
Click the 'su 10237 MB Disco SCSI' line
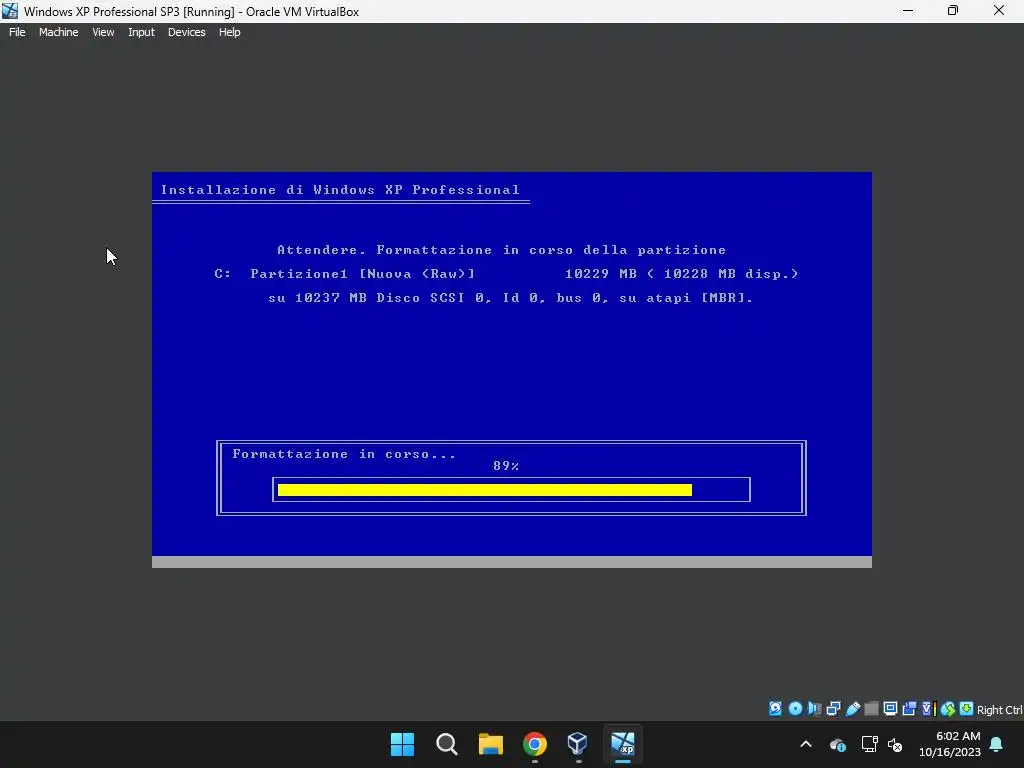pyautogui.click(x=511, y=298)
